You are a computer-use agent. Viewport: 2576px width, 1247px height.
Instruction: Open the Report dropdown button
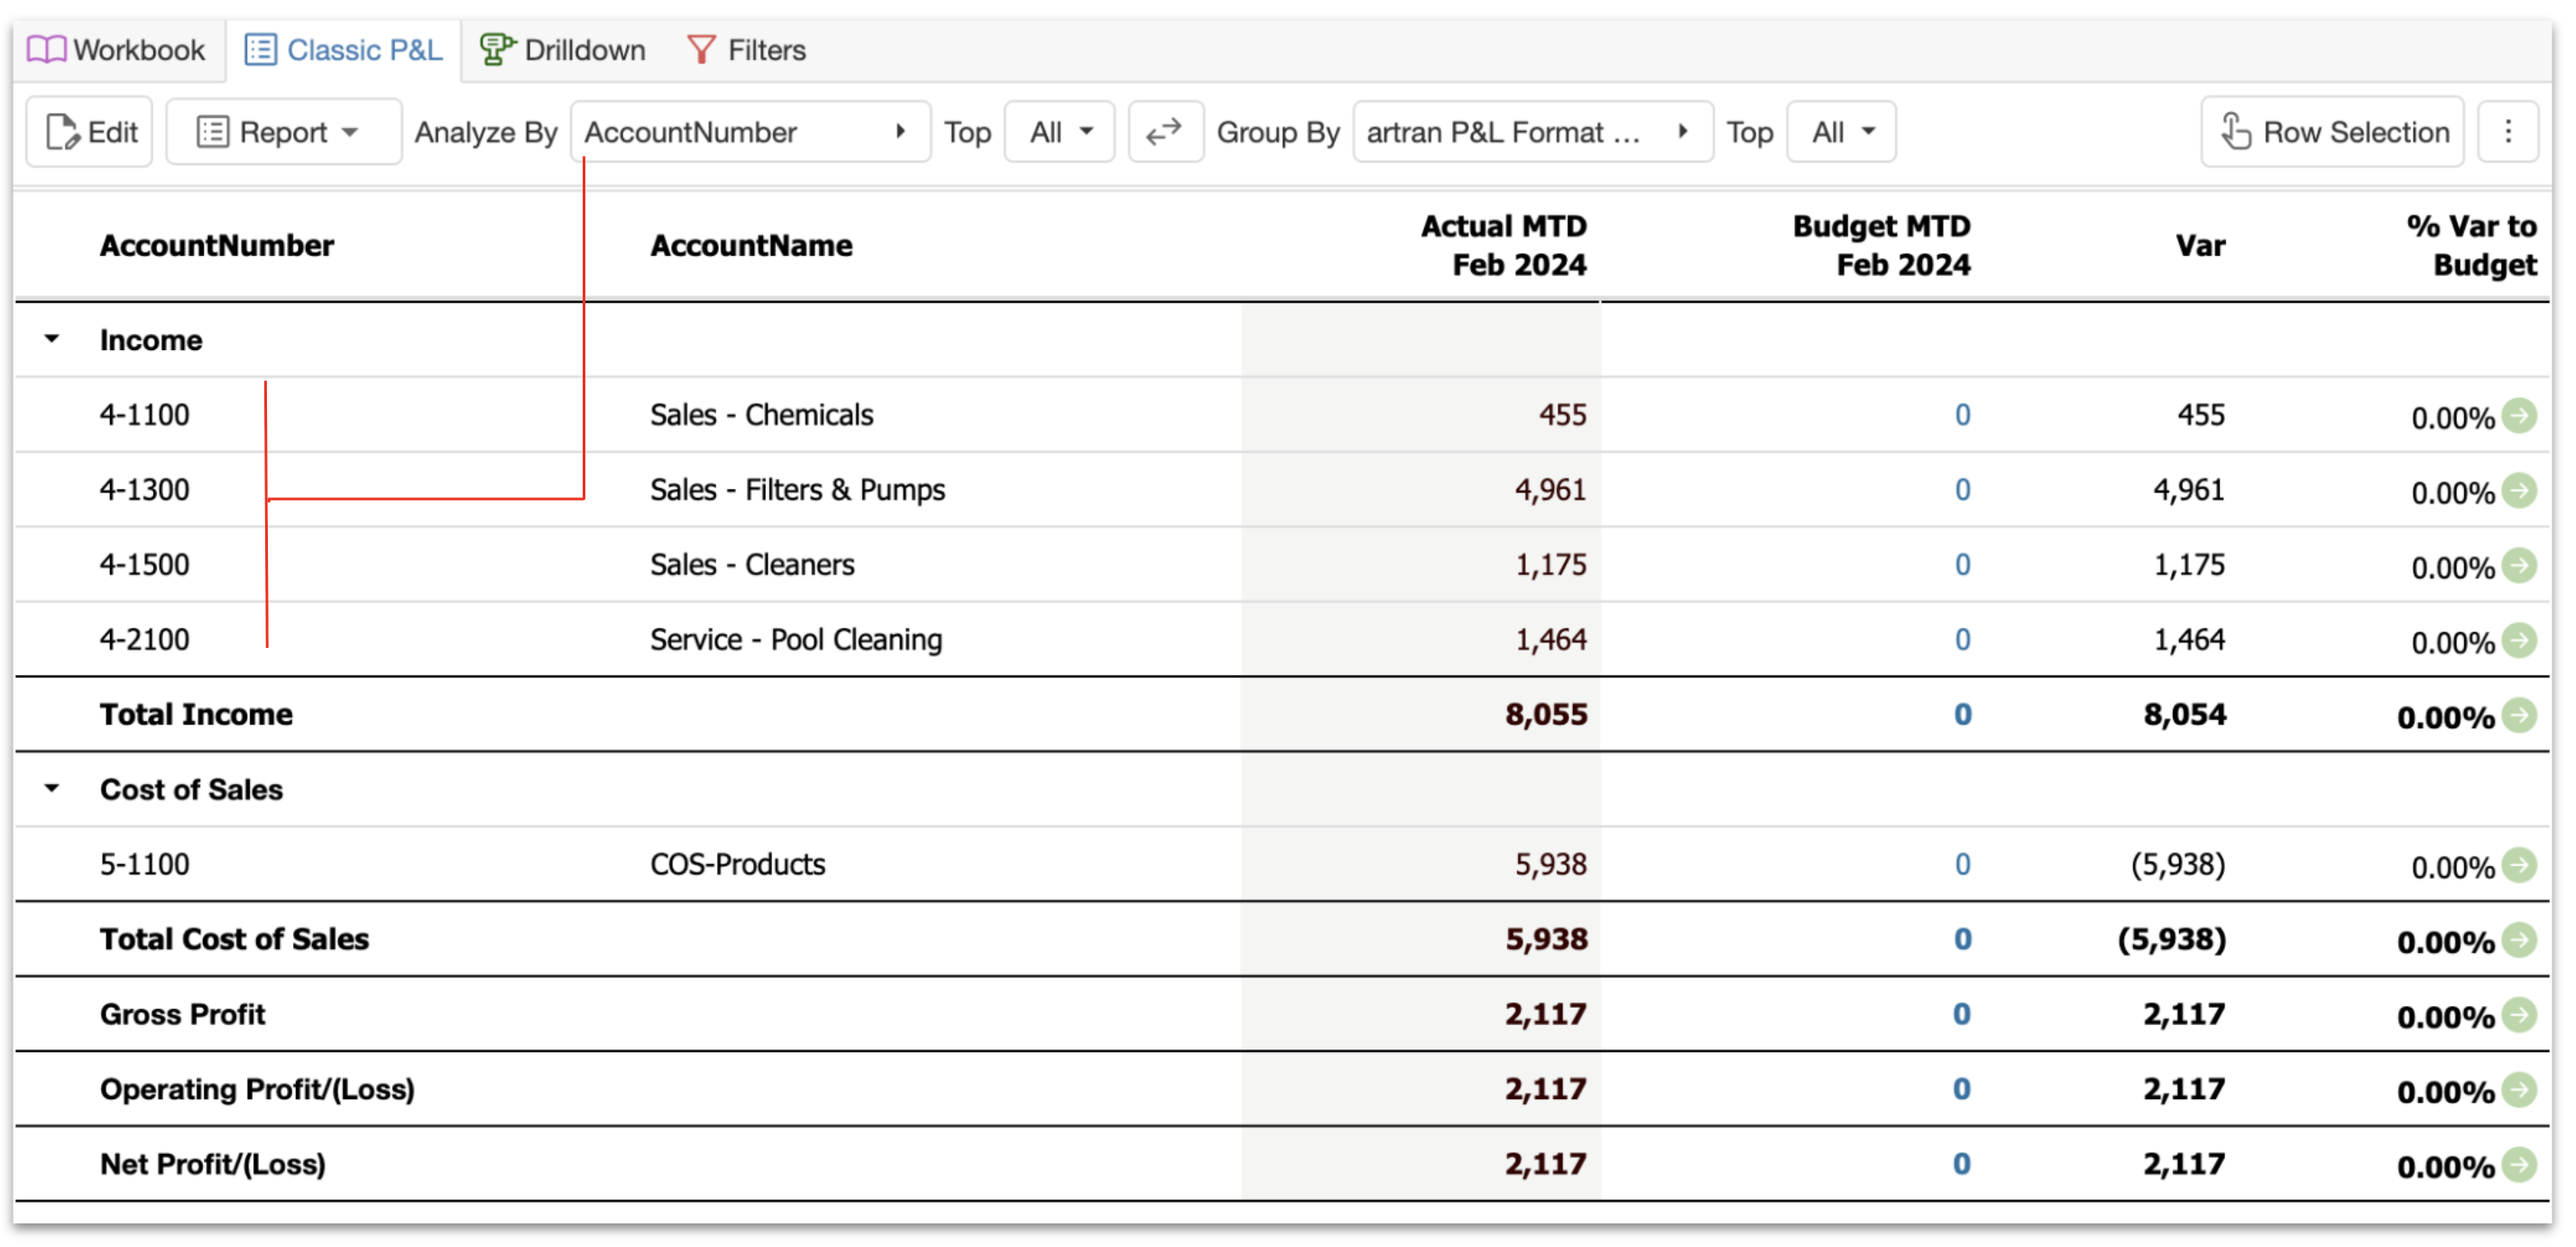click(283, 131)
